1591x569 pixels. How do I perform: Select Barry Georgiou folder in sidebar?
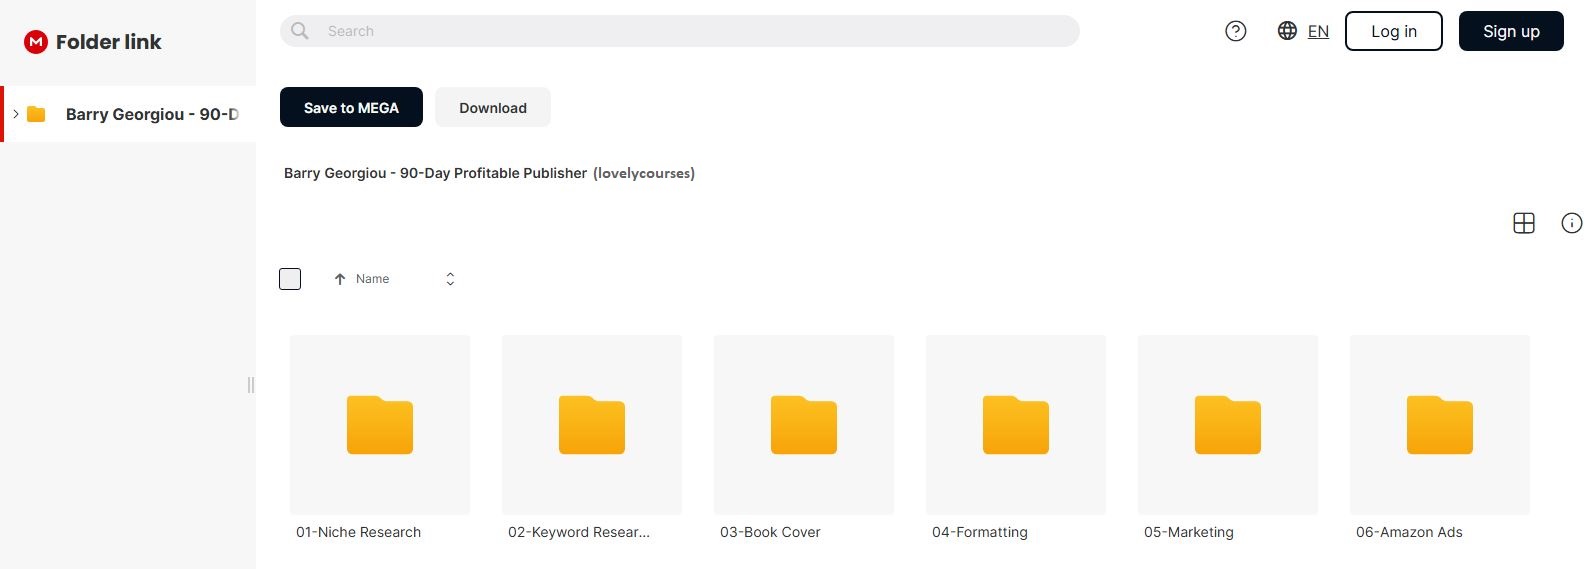150,114
